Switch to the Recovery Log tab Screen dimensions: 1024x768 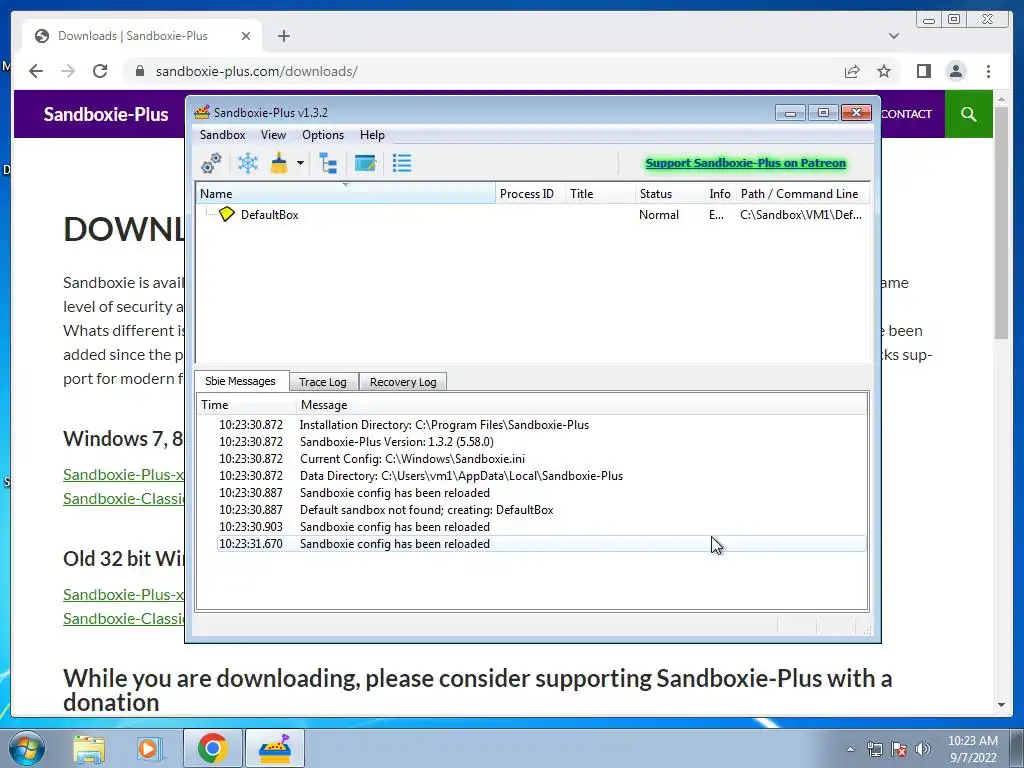[403, 382]
